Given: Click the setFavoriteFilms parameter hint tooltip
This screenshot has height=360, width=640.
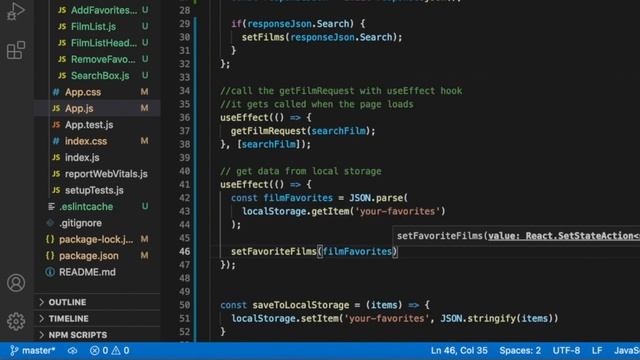Looking at the screenshot, I should [x=516, y=236].
